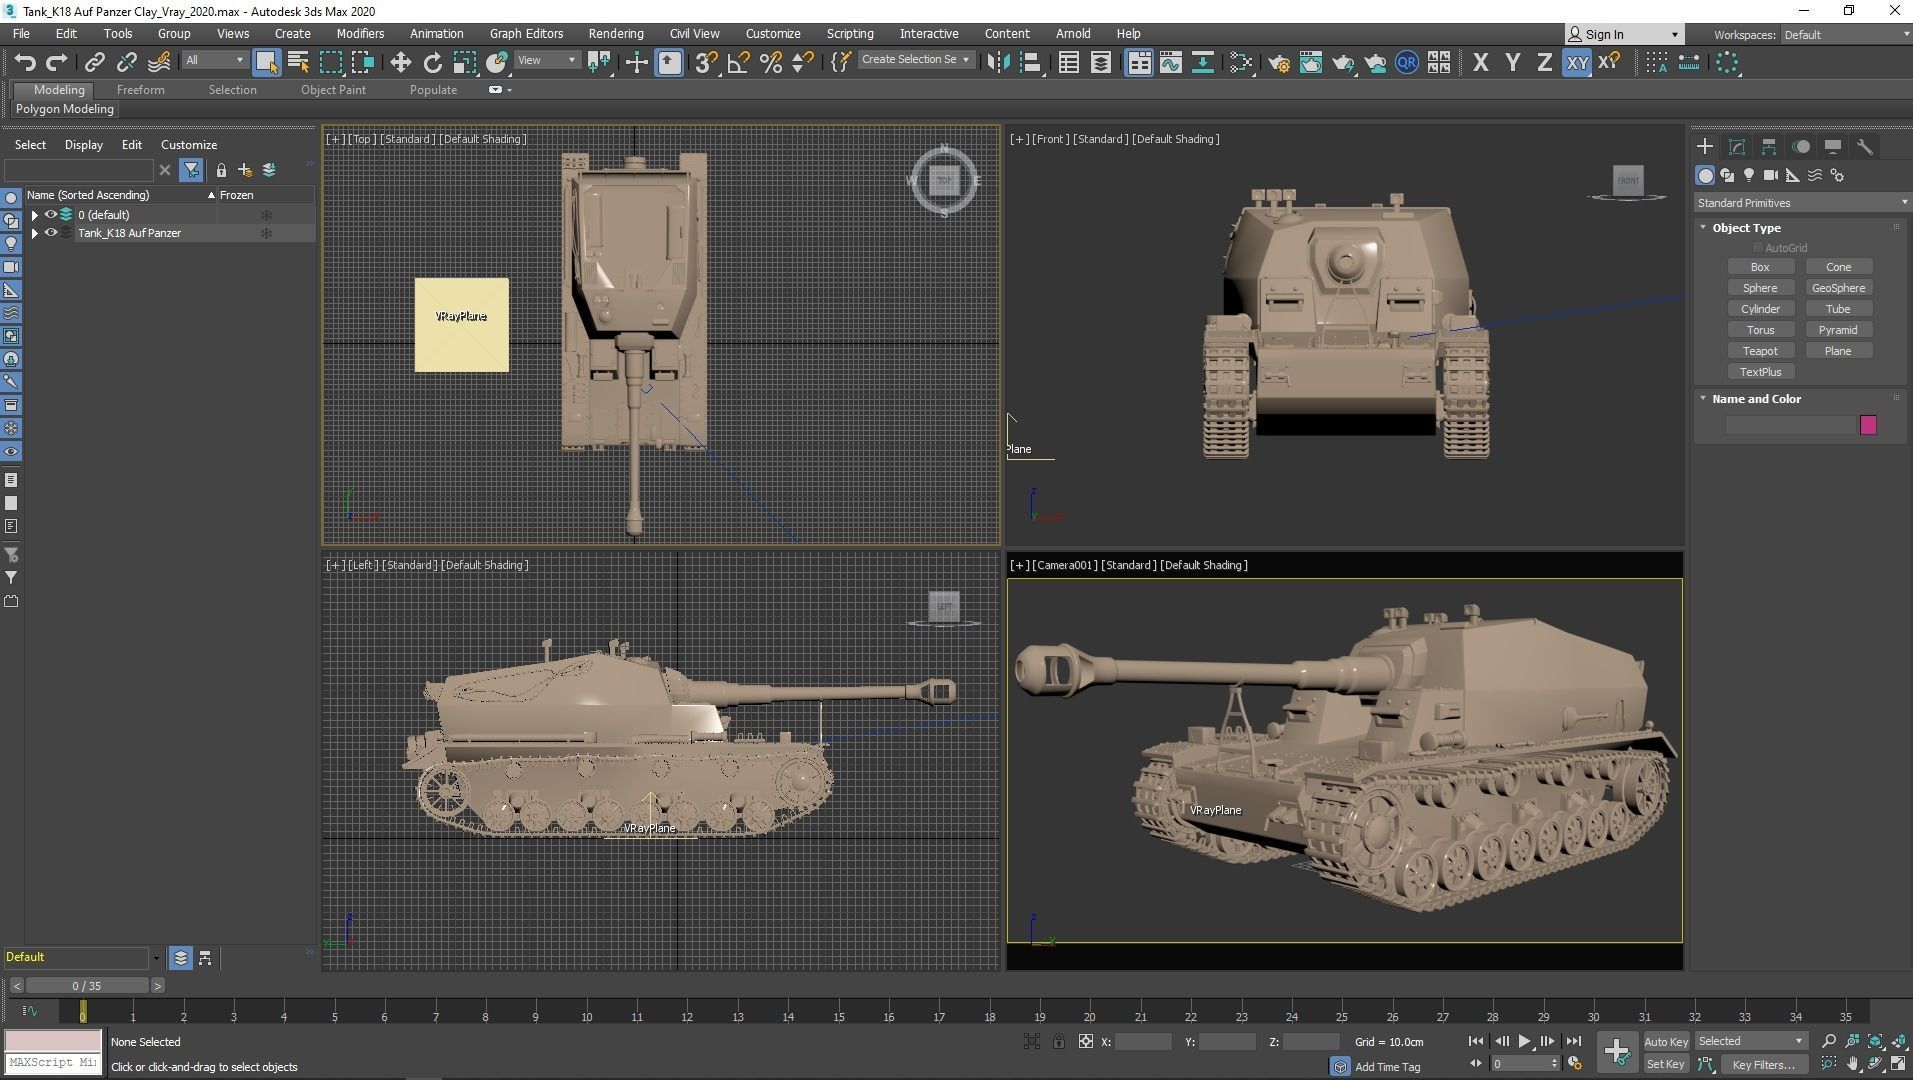Screen dimensions: 1913x1080
Task: Open the Hierarchy panel tab
Action: [x=1769, y=147]
